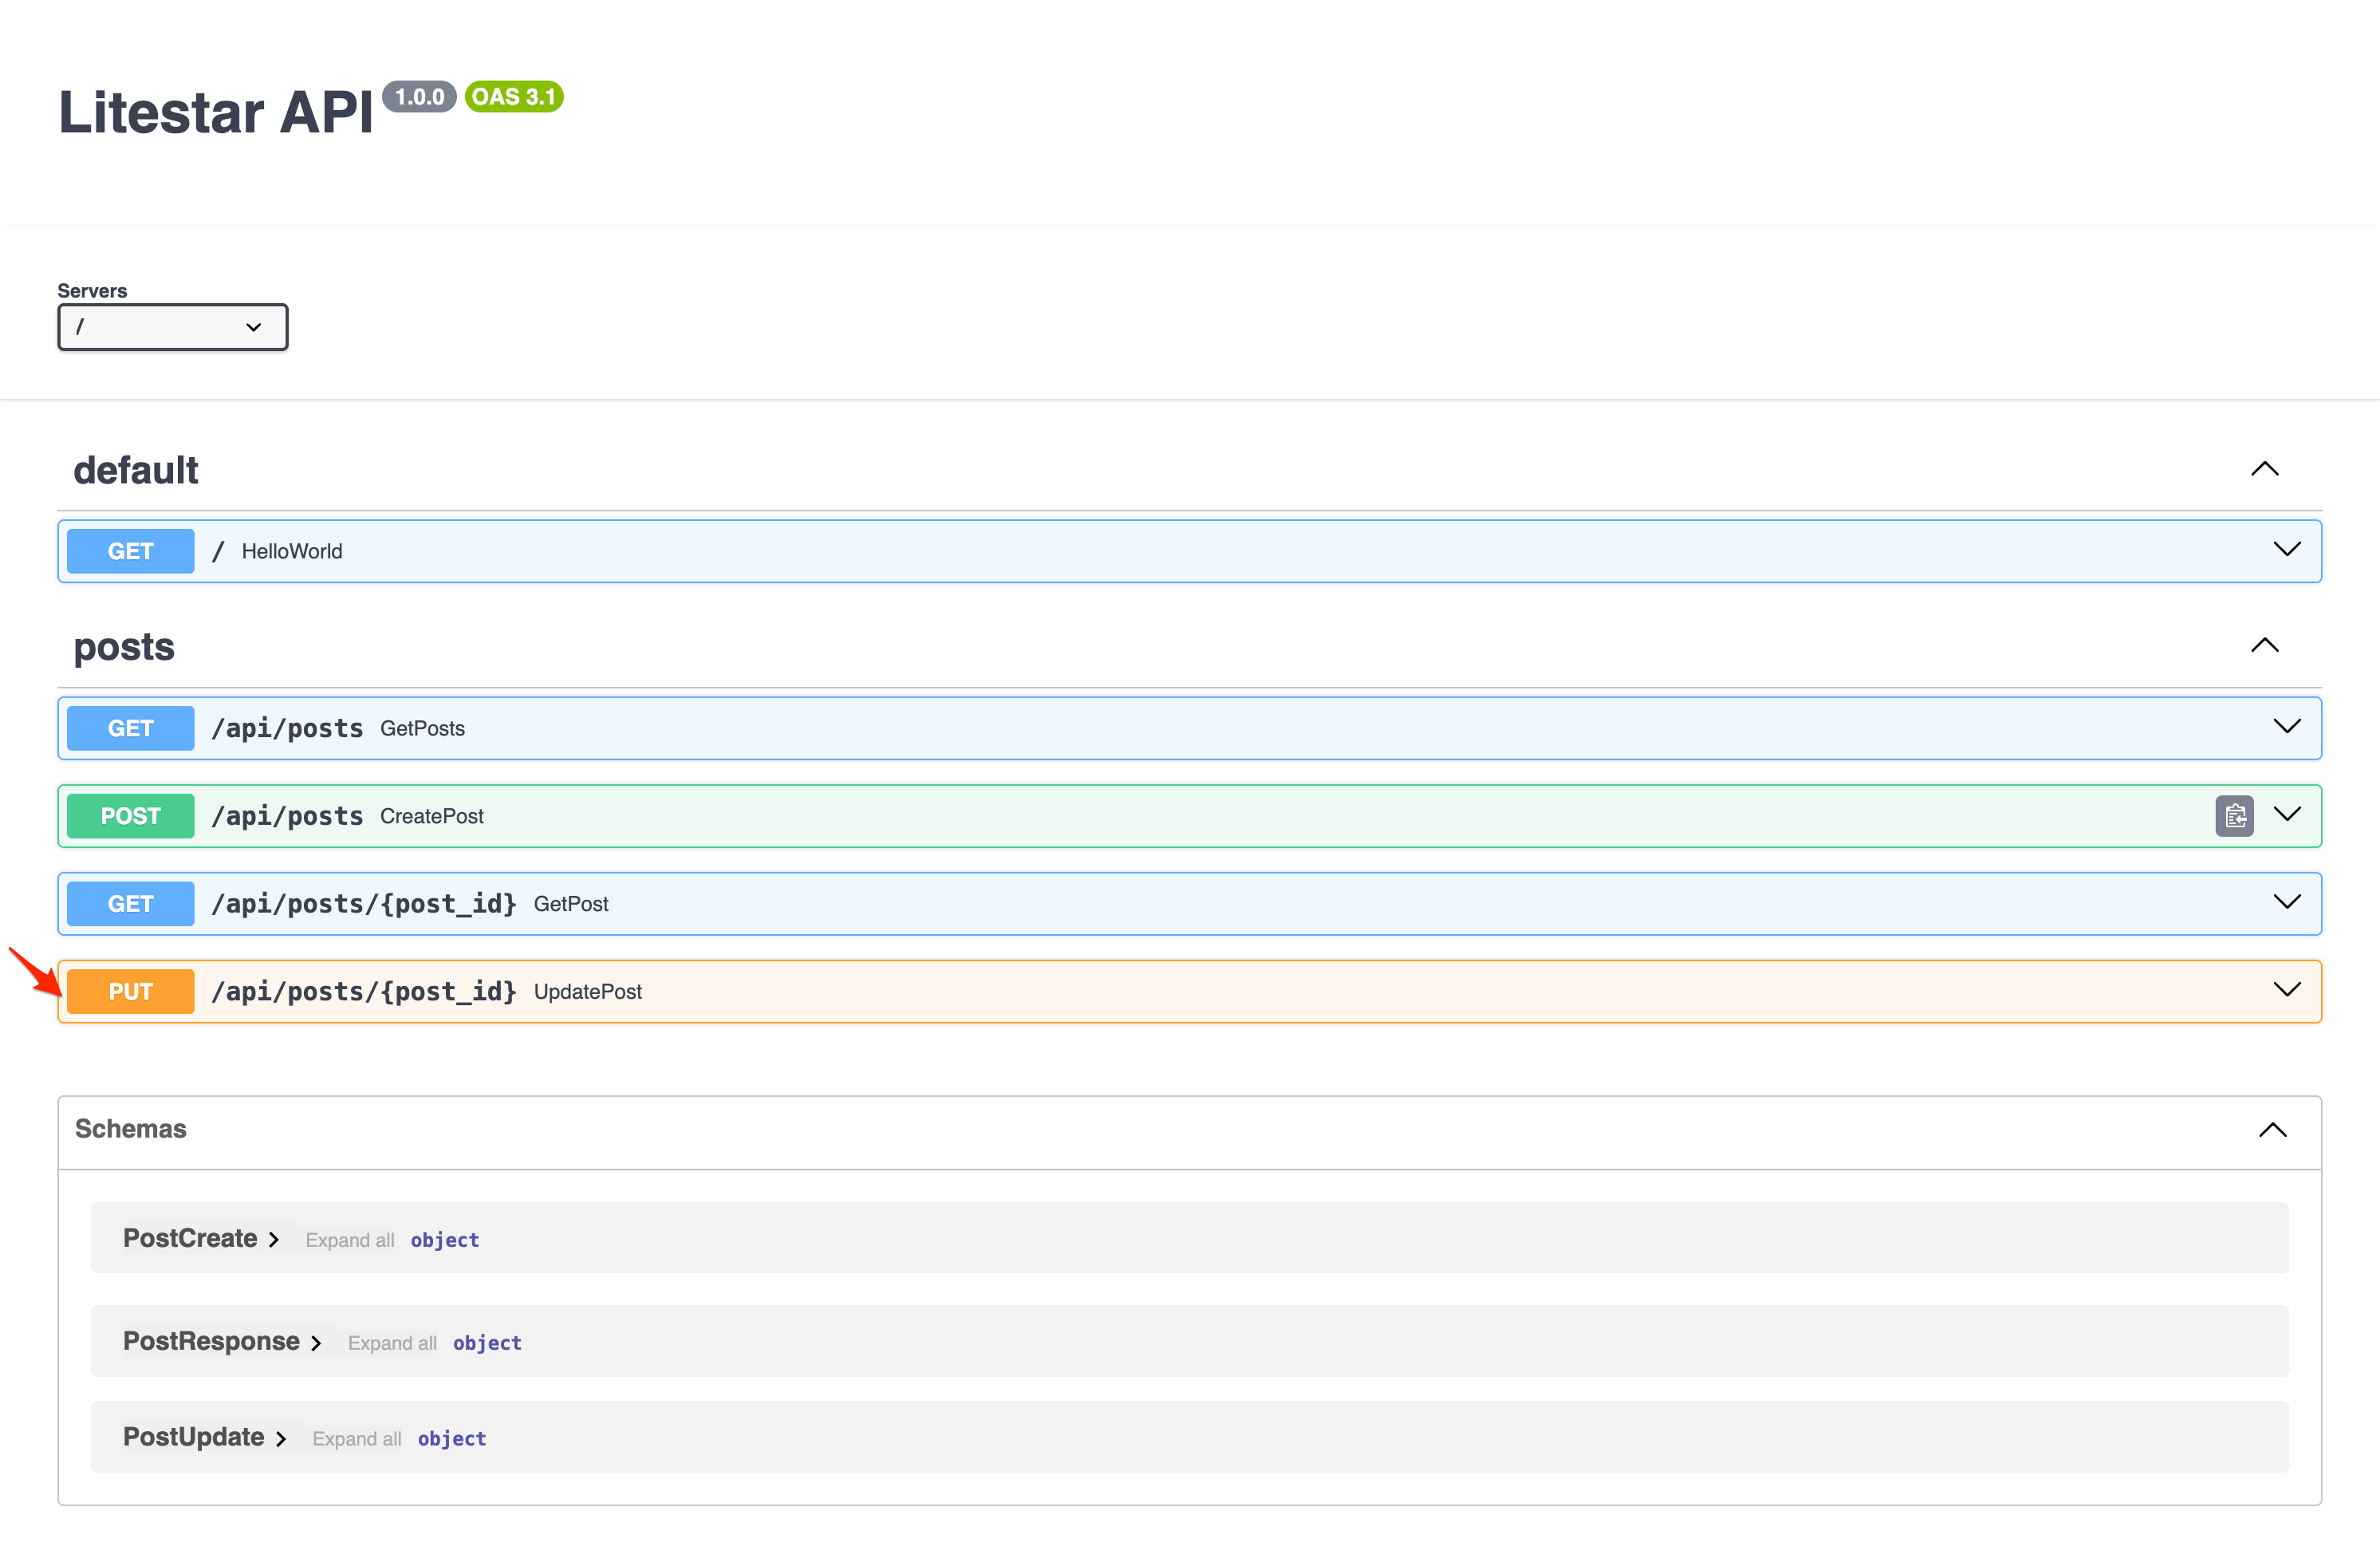The image size is (2380, 1554).
Task: Click the Servers label
Action: pos(92,291)
